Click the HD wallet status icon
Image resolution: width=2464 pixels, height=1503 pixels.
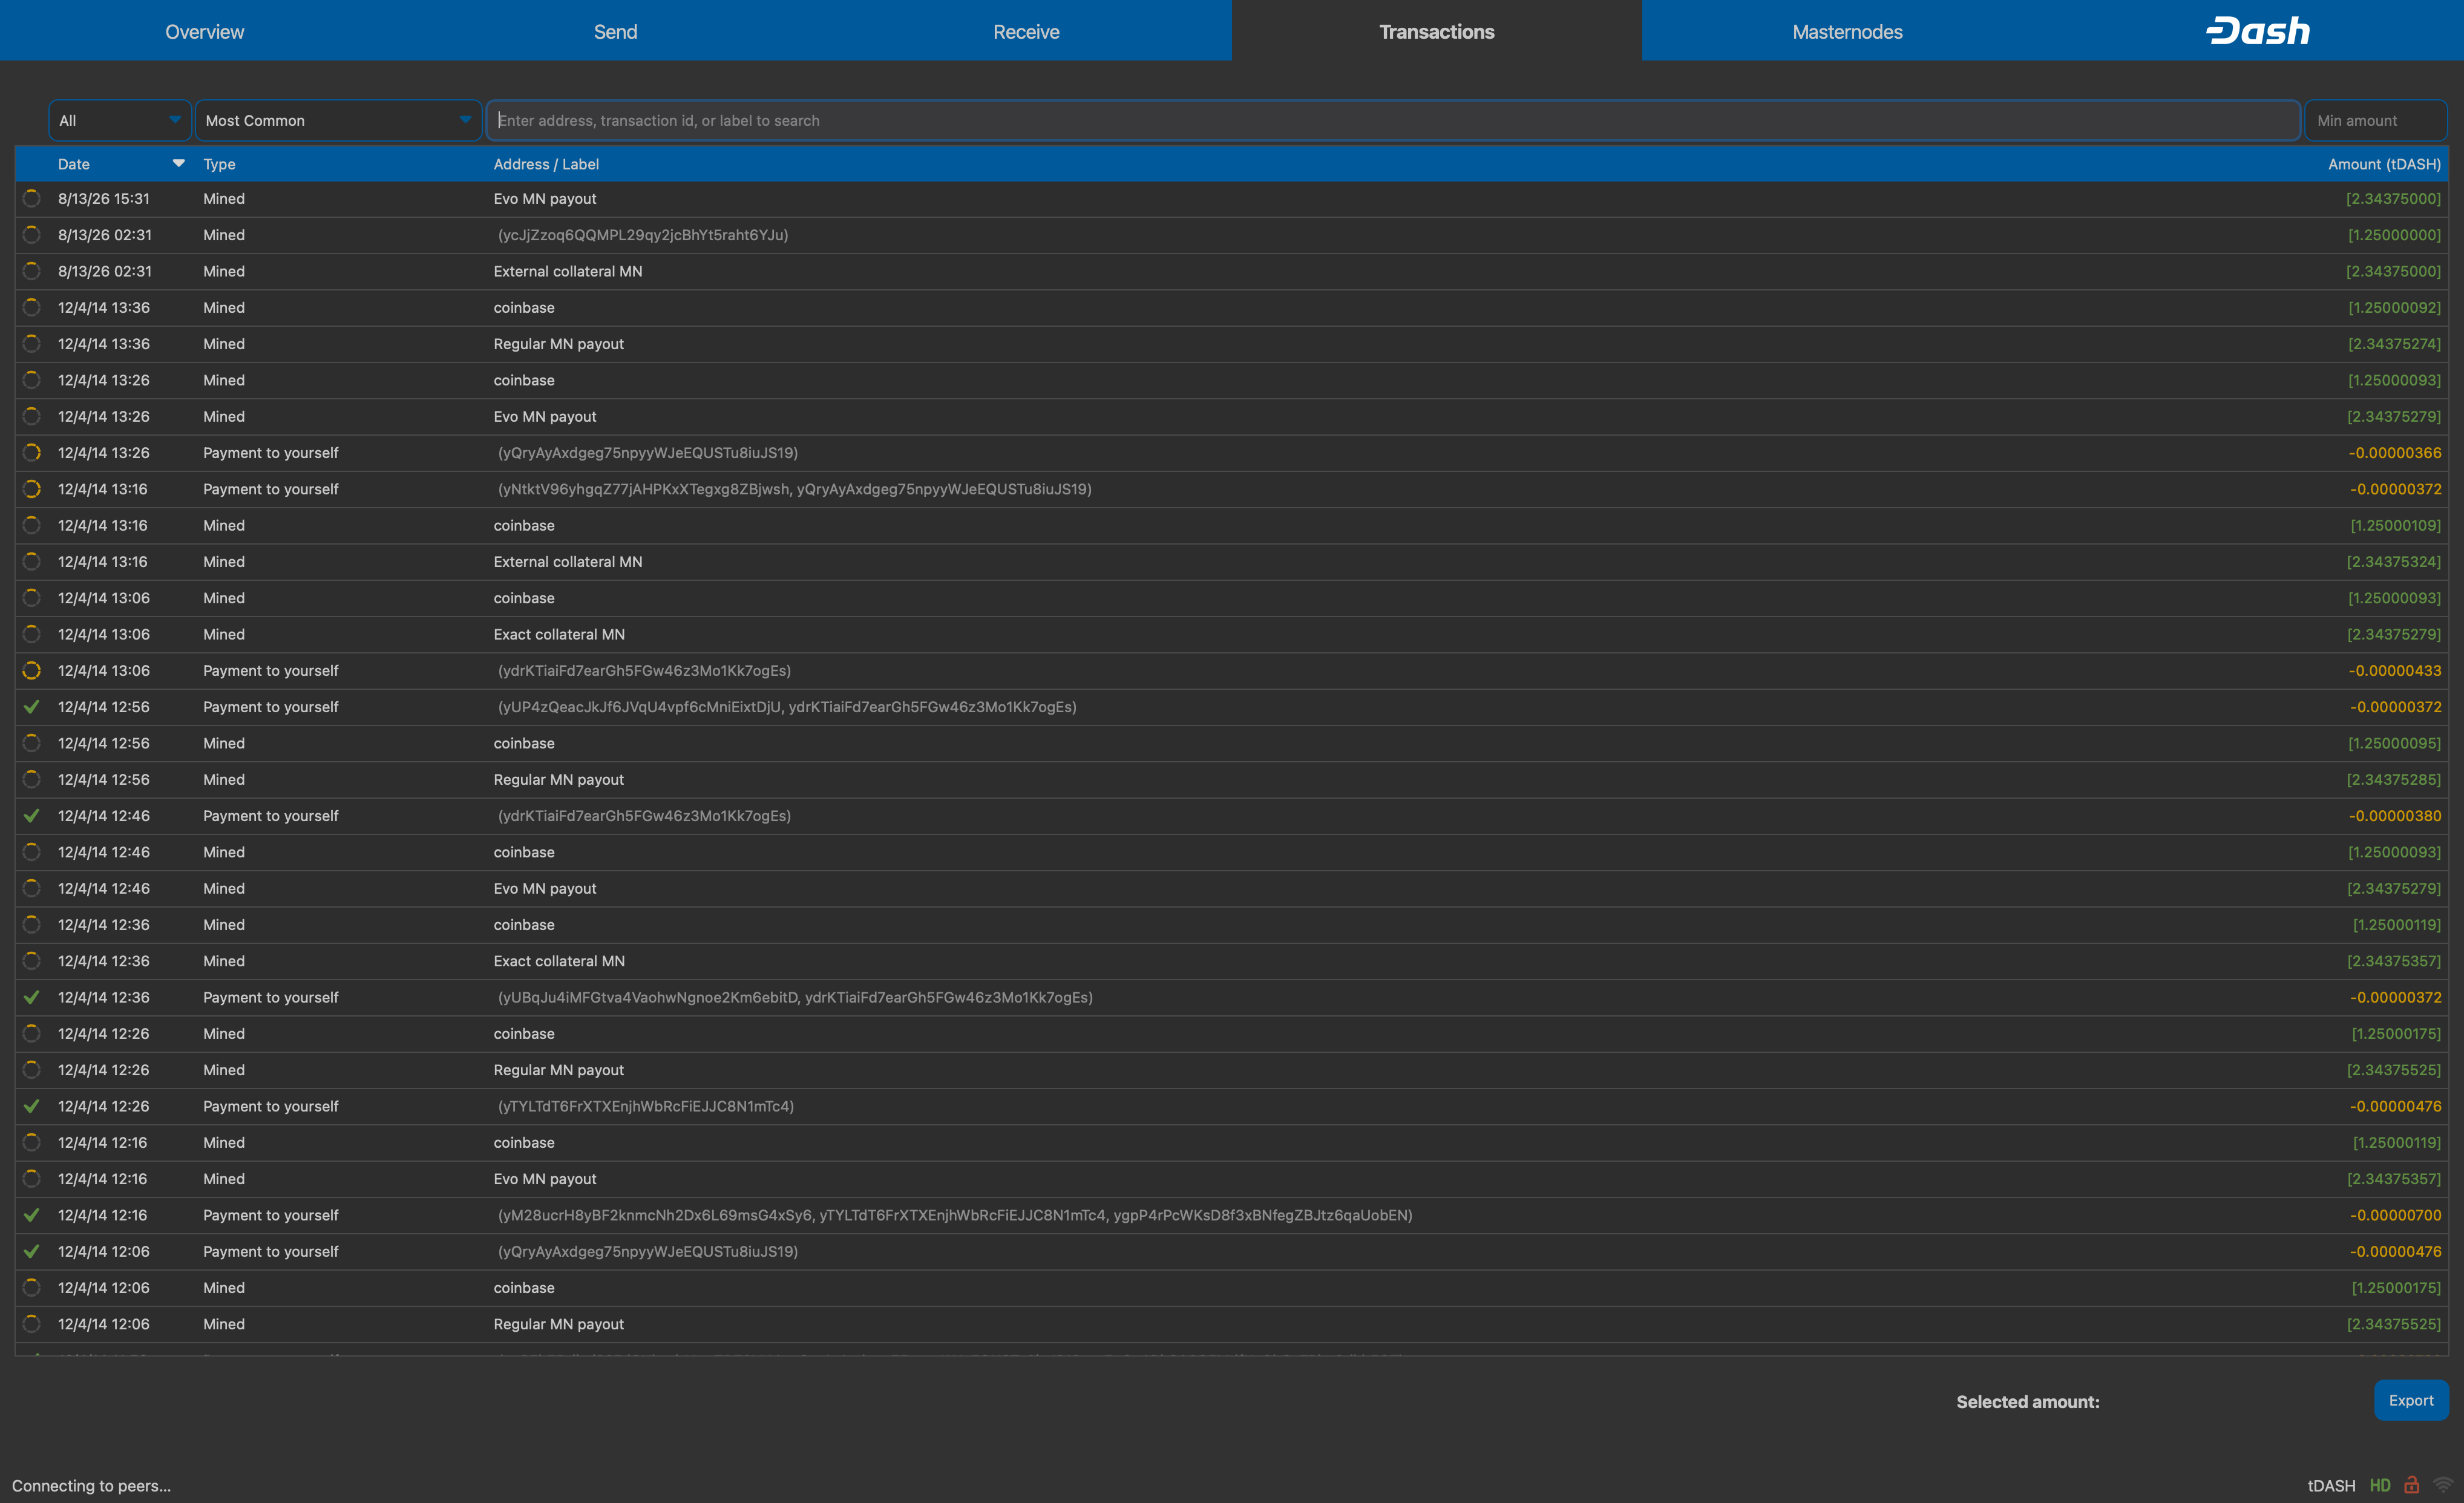pyautogui.click(x=2380, y=1485)
